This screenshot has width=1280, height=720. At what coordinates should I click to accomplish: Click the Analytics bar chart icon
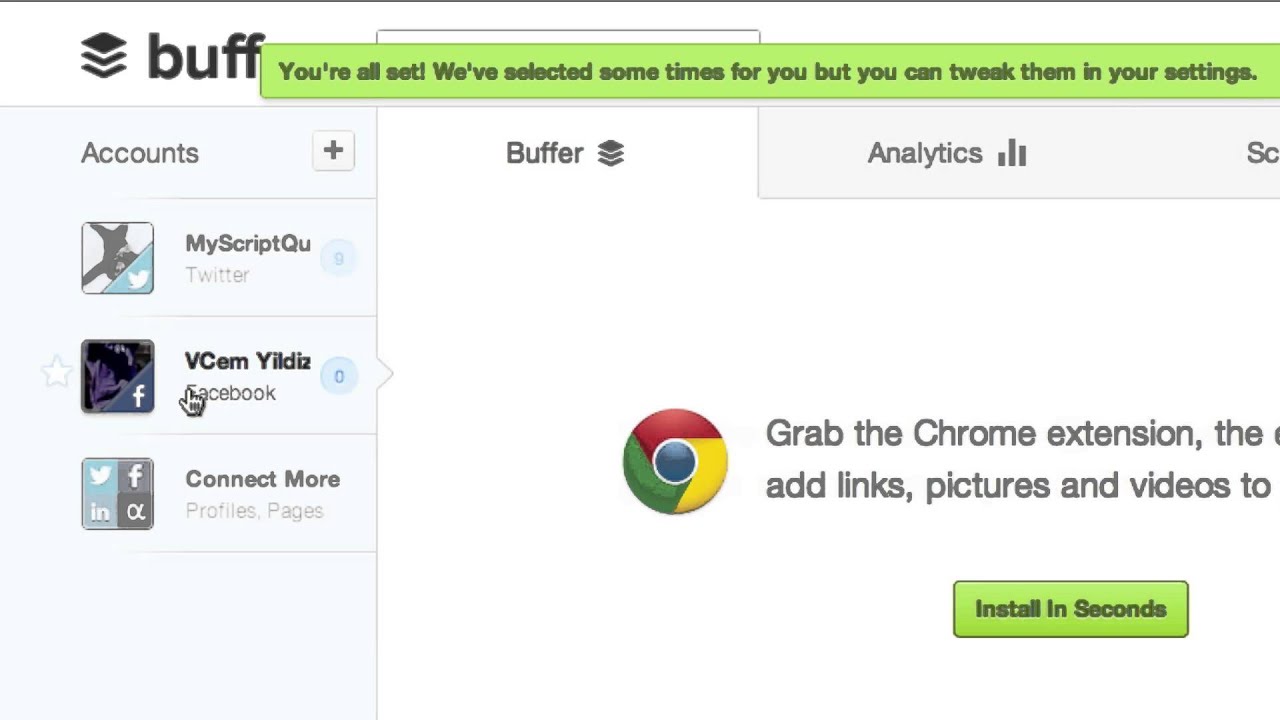(x=1012, y=153)
